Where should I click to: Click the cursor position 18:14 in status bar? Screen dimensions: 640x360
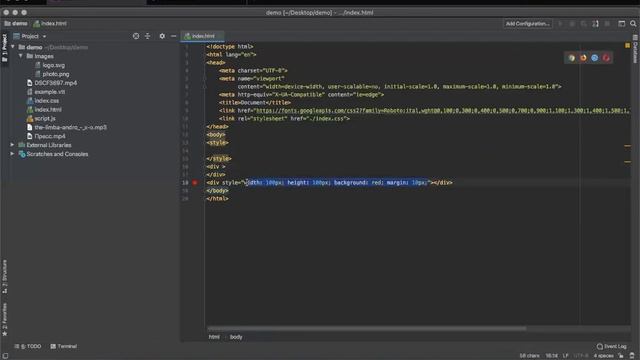pyautogui.click(x=551, y=356)
